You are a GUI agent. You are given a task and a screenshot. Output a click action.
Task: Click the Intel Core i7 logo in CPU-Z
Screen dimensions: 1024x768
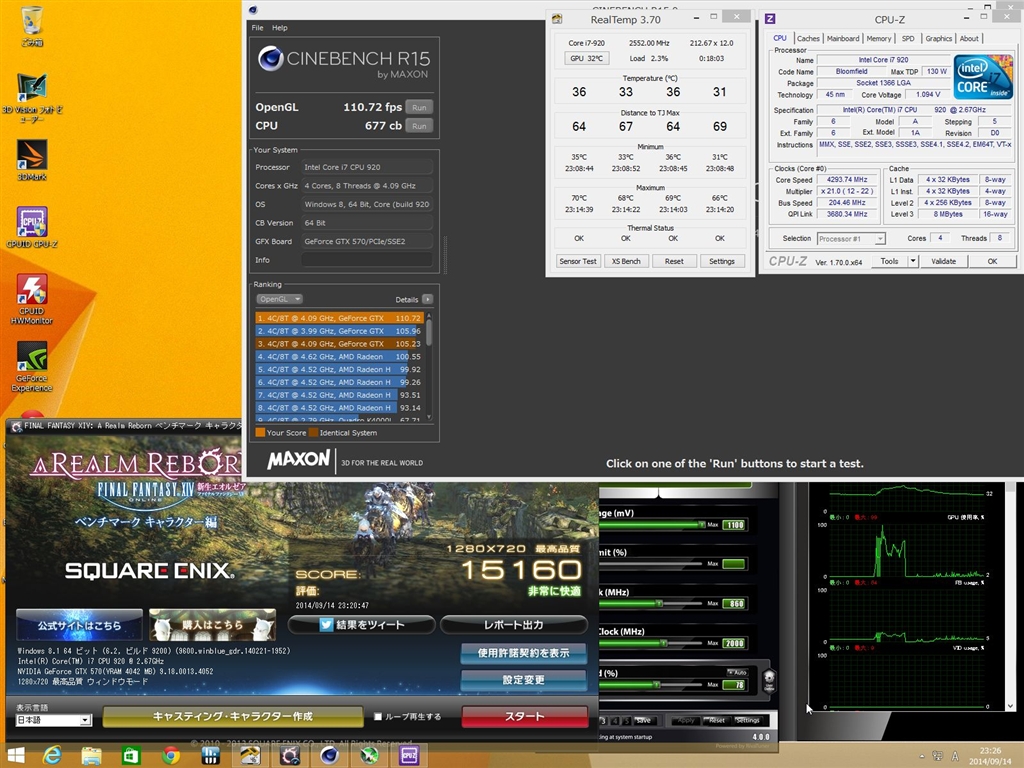pyautogui.click(x=983, y=77)
